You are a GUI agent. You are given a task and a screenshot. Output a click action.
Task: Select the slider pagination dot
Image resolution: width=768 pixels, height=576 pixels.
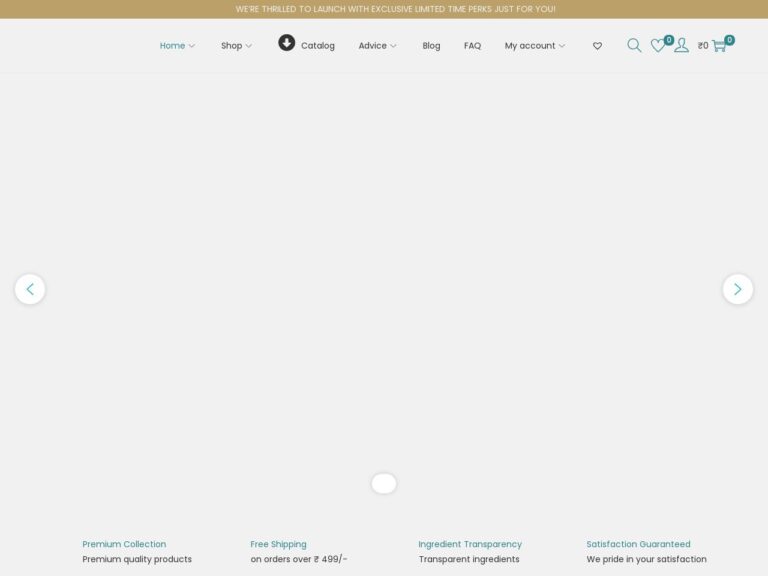pyautogui.click(x=384, y=483)
